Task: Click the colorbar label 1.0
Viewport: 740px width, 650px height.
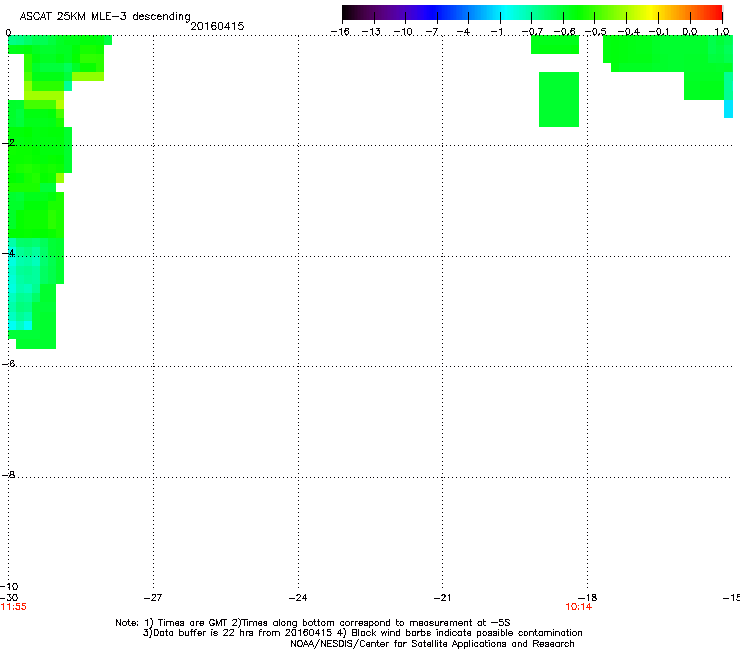Action: pyautogui.click(x=722, y=32)
